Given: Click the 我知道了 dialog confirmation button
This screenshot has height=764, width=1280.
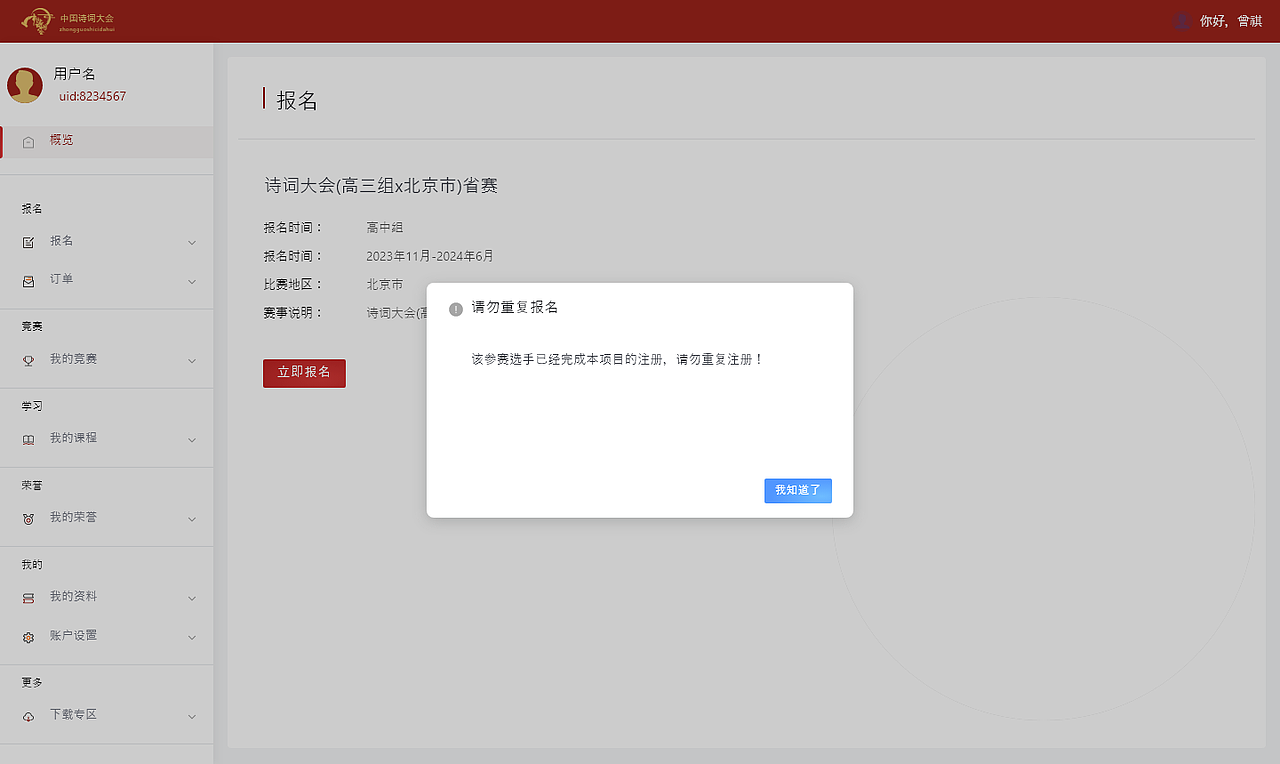Looking at the screenshot, I should tap(797, 490).
